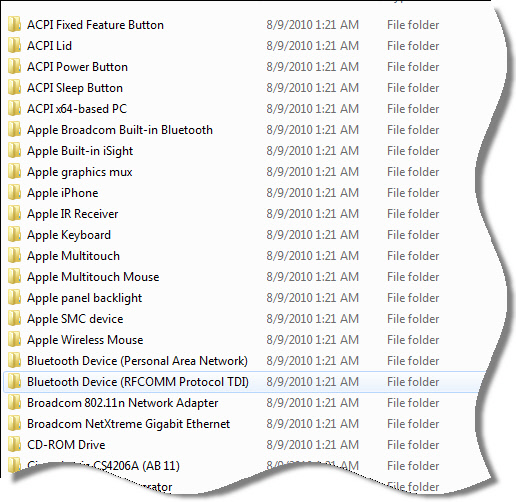Screen dimensions: 516x502
Task: Select 'File folder' type in ACPI x64-based PC row
Action: (413, 109)
